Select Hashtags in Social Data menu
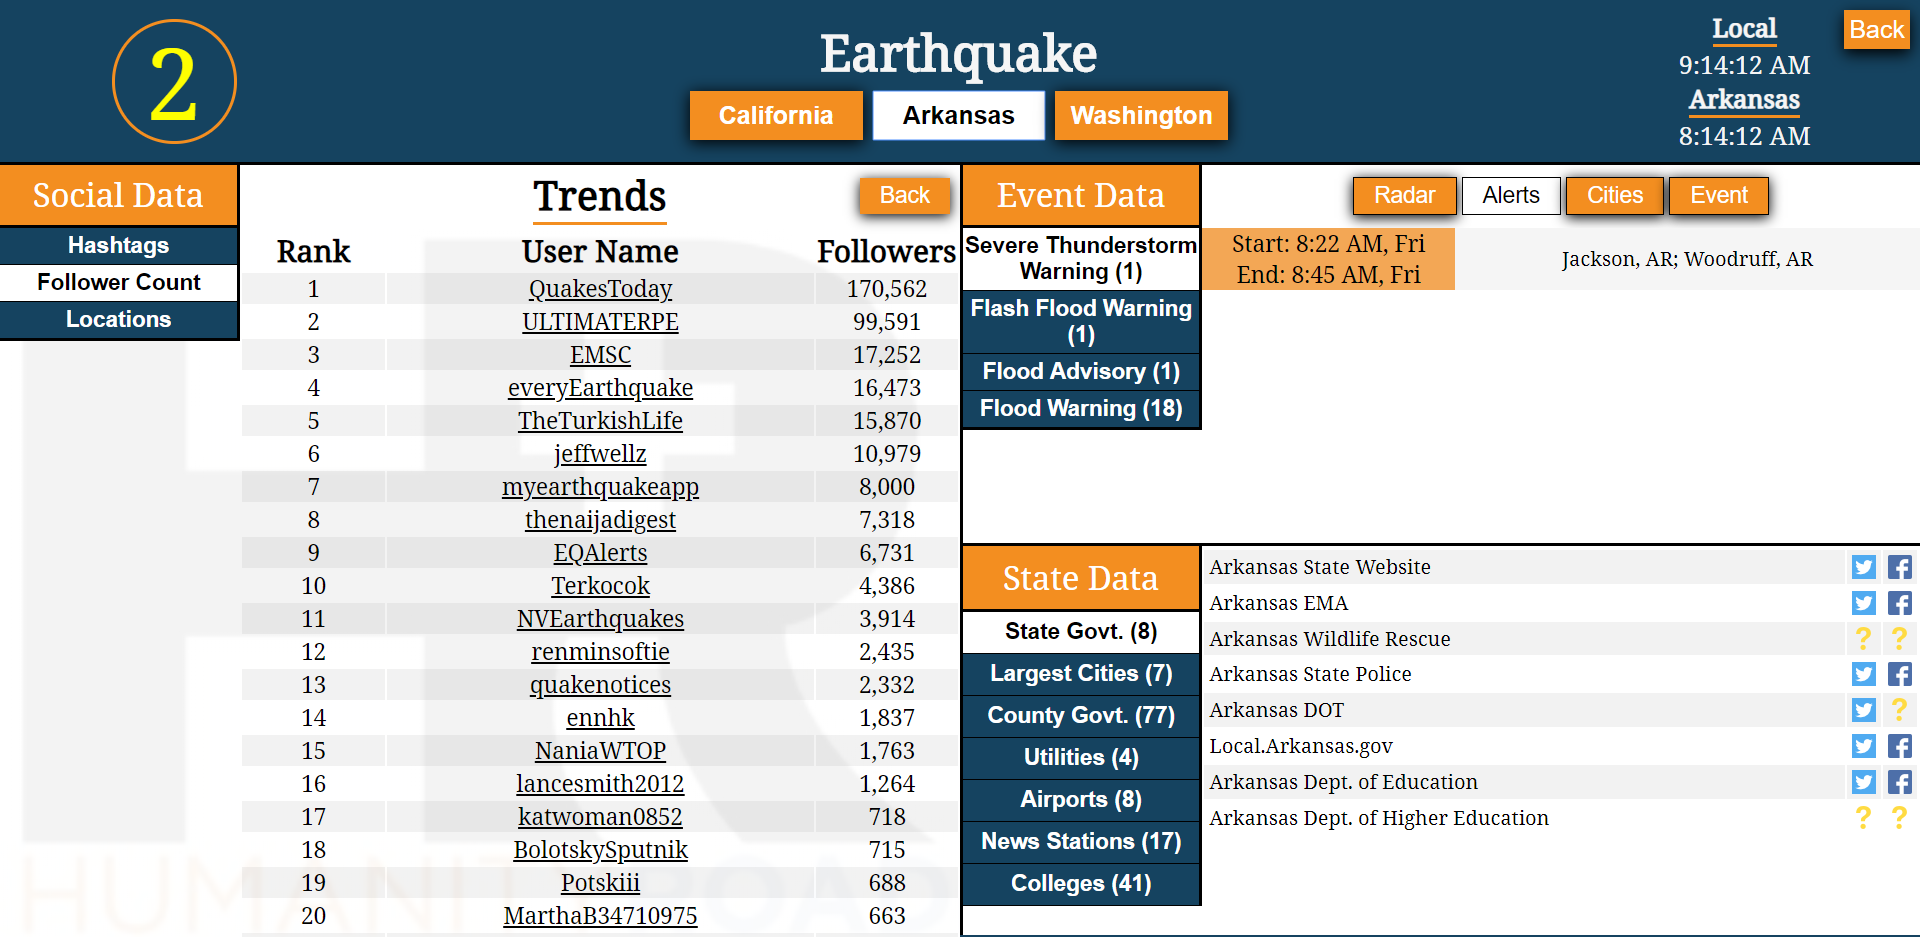Image resolution: width=1920 pixels, height=937 pixels. 118,245
